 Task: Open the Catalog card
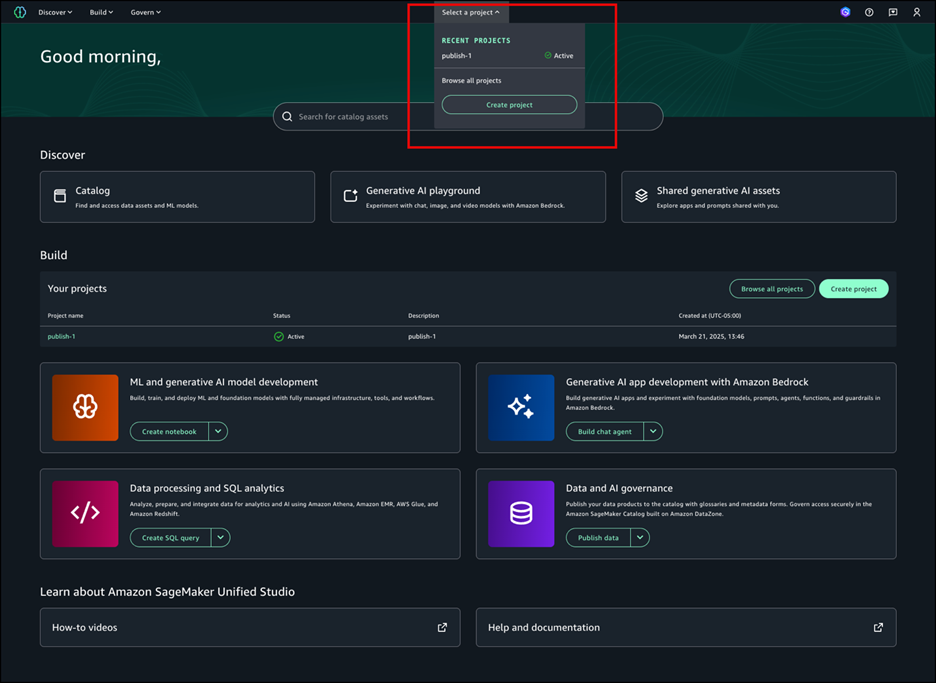click(x=177, y=197)
